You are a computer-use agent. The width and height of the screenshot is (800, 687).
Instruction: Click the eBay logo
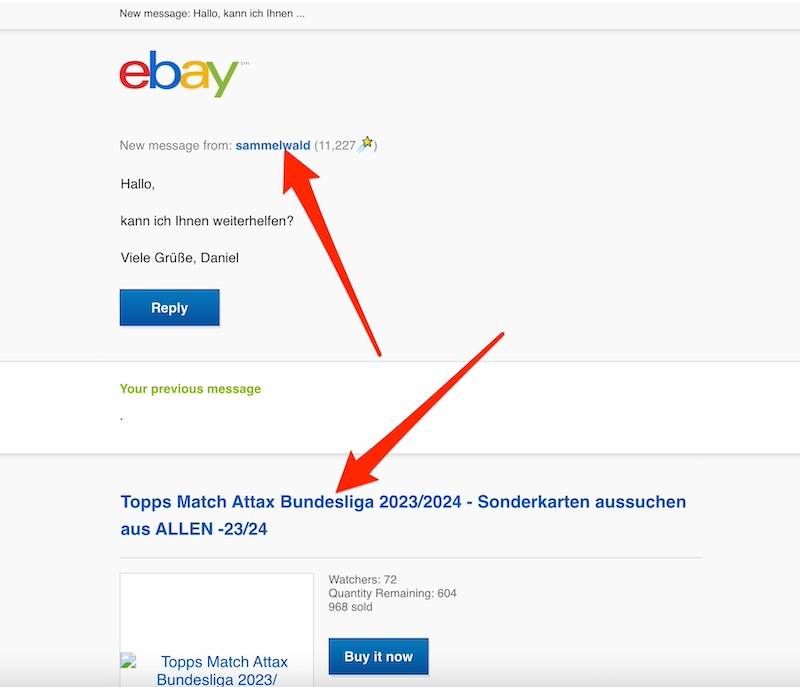[179, 74]
